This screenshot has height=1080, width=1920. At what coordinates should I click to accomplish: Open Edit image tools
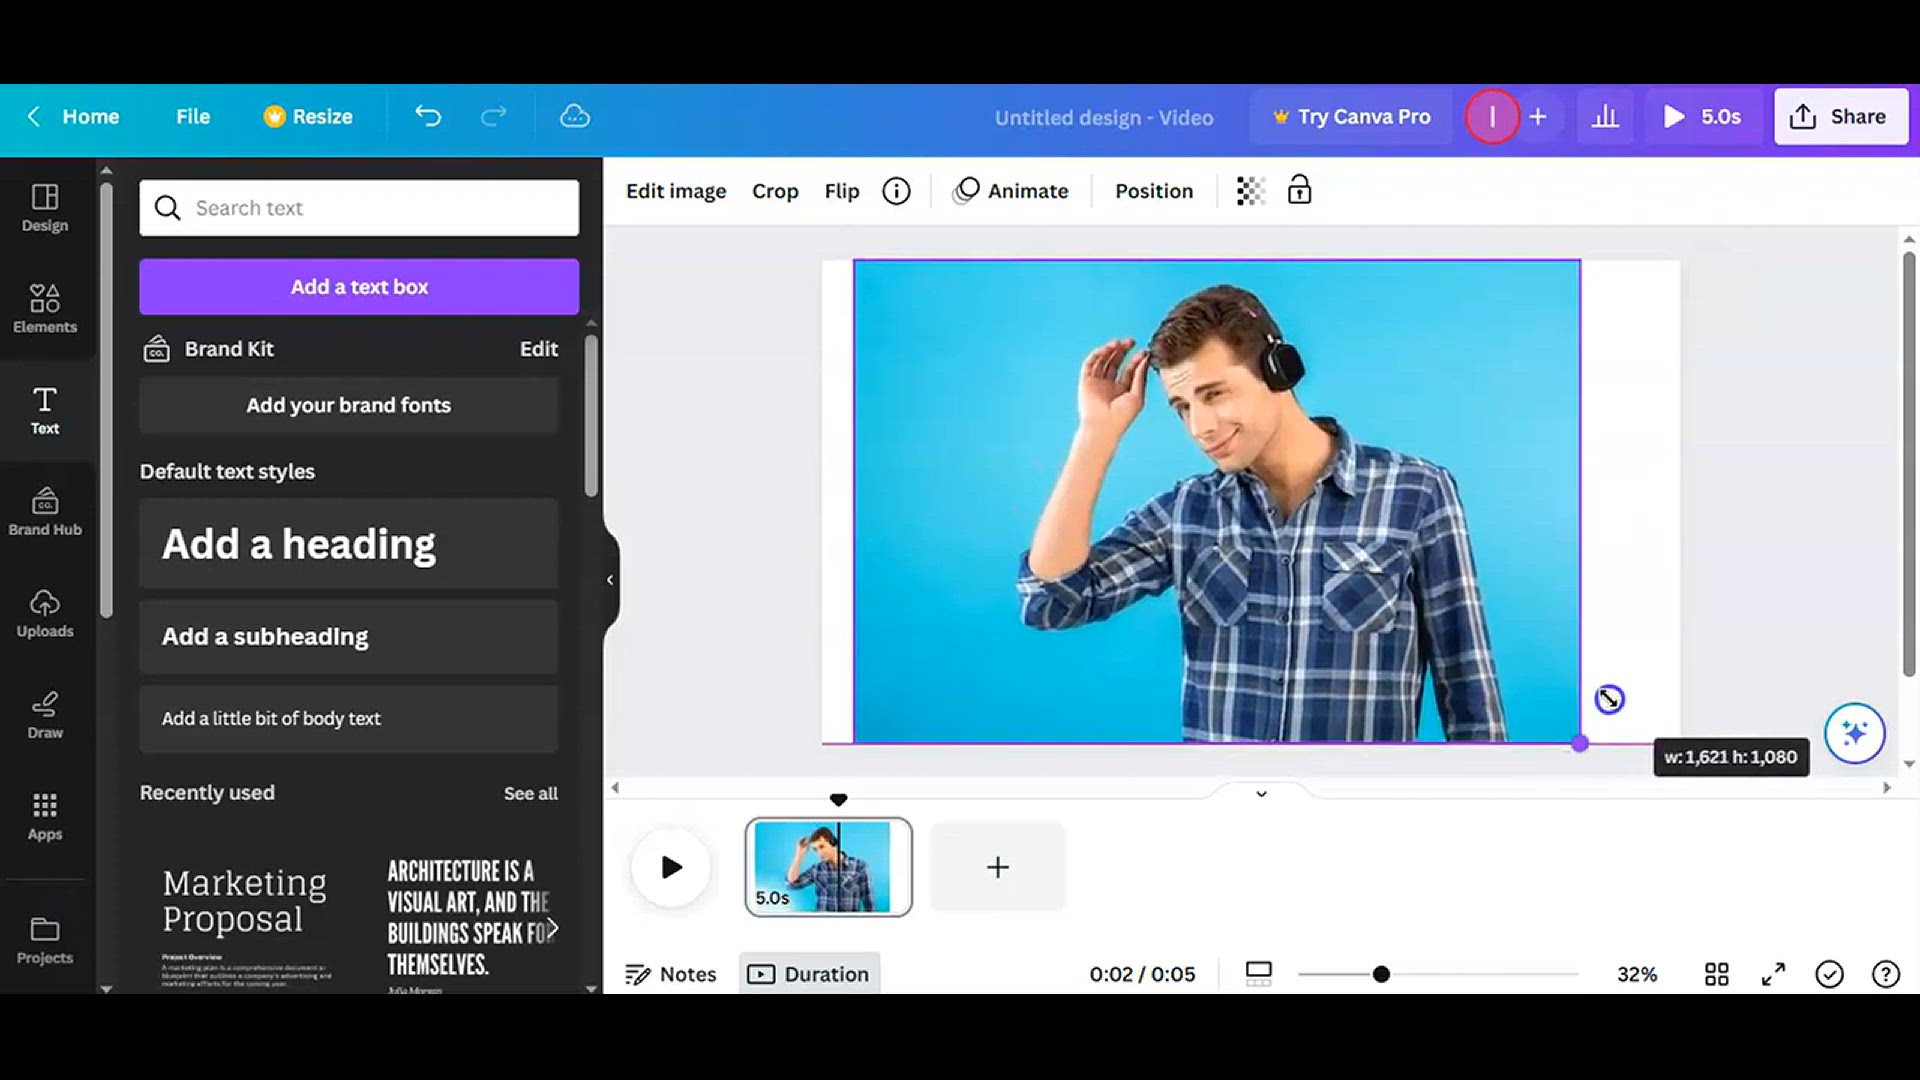point(676,191)
